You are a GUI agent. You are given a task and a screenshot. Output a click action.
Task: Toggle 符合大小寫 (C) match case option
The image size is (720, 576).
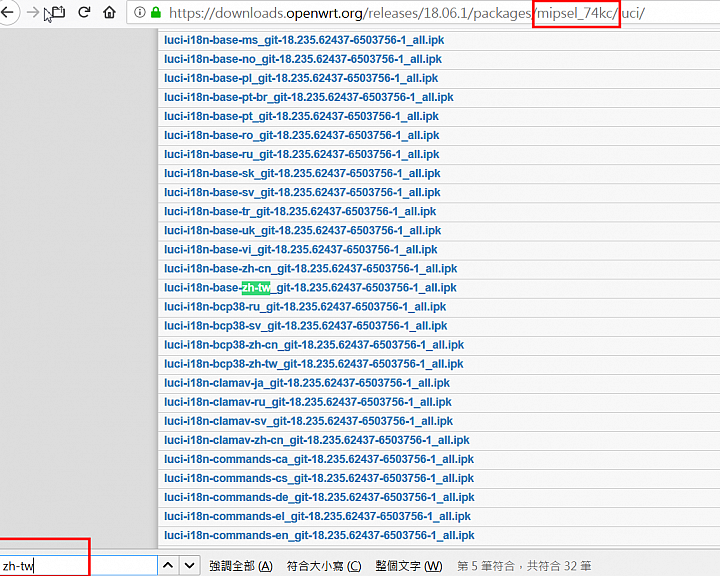pos(324,566)
